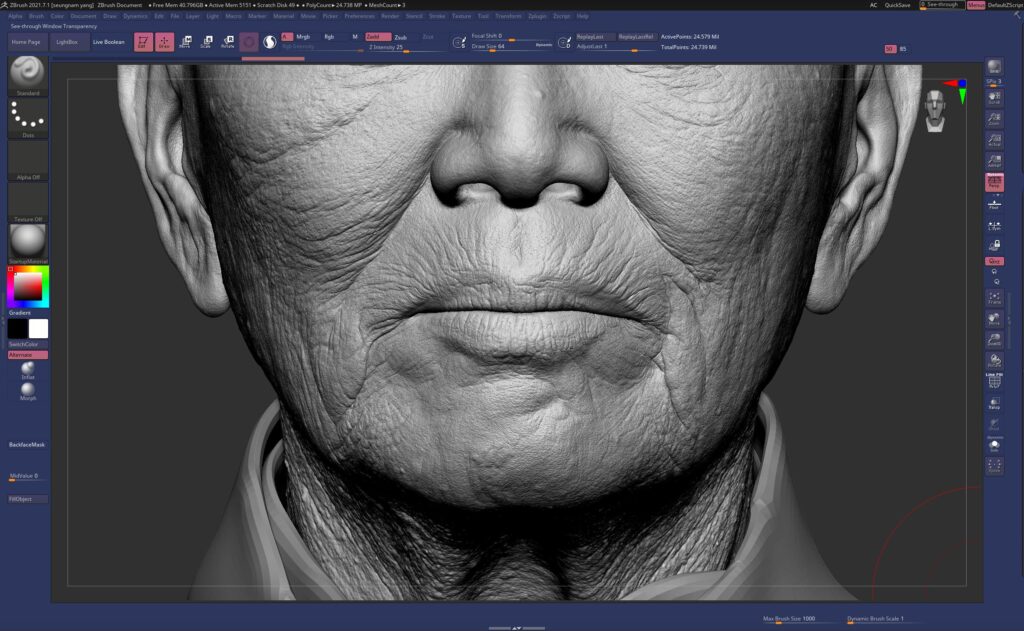Expand the Texture Off selector
The height and width of the screenshot is (631, 1024).
click(28, 203)
